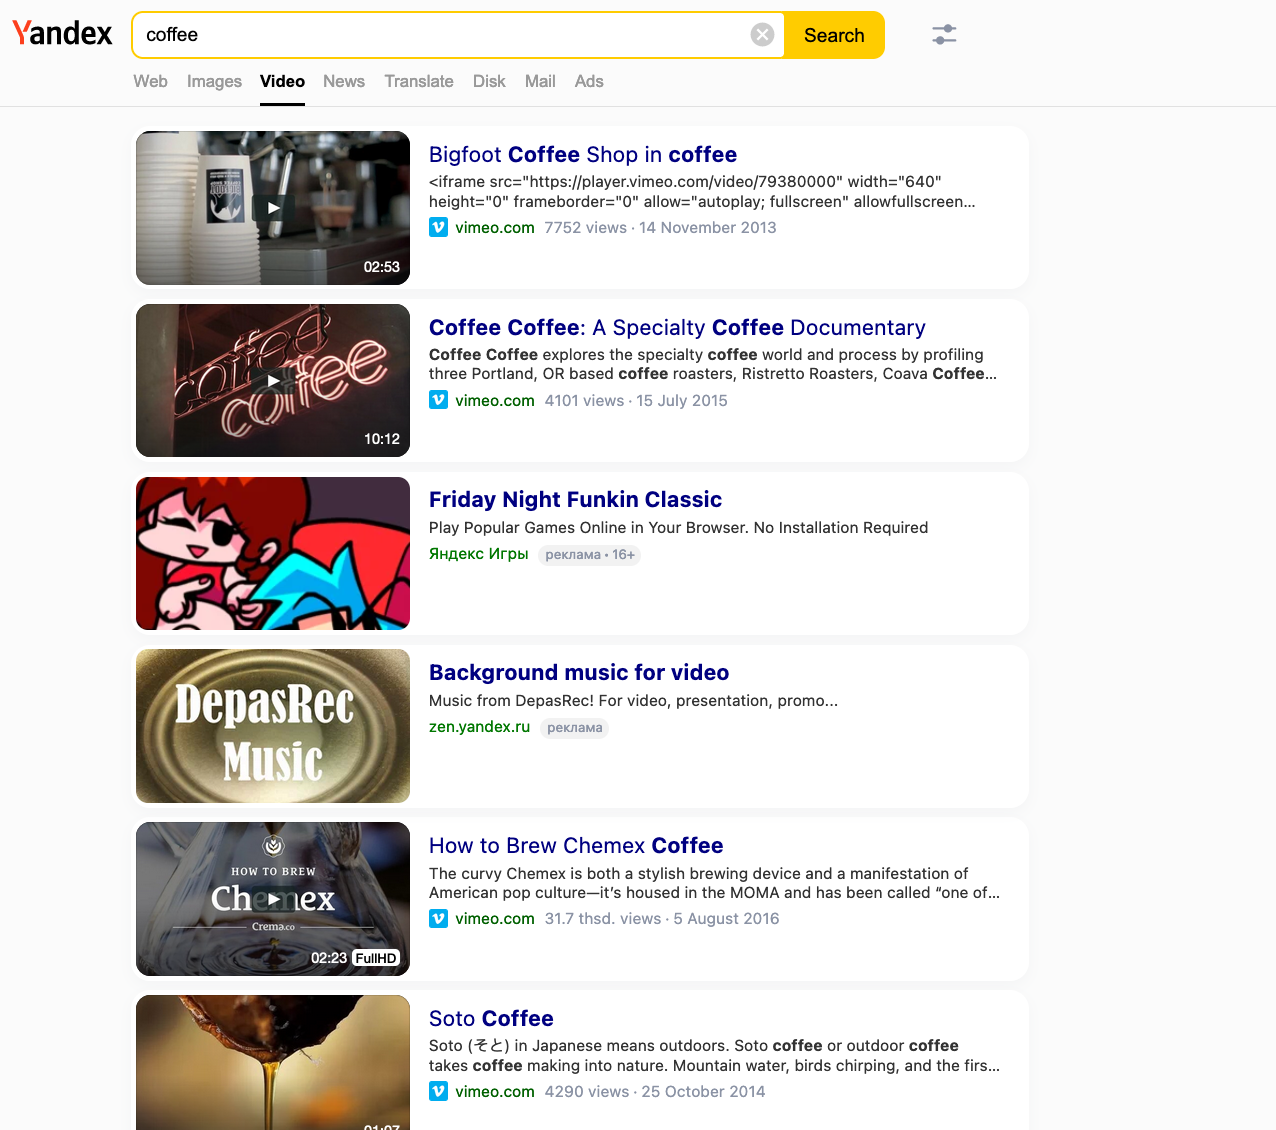Screen dimensions: 1276x1130
Task: Clear the search query with the X icon
Action: pyautogui.click(x=762, y=35)
